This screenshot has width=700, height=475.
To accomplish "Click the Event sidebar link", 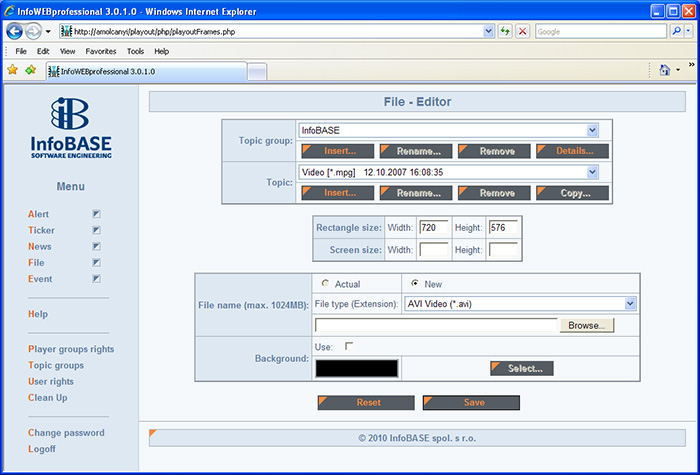I will point(40,279).
